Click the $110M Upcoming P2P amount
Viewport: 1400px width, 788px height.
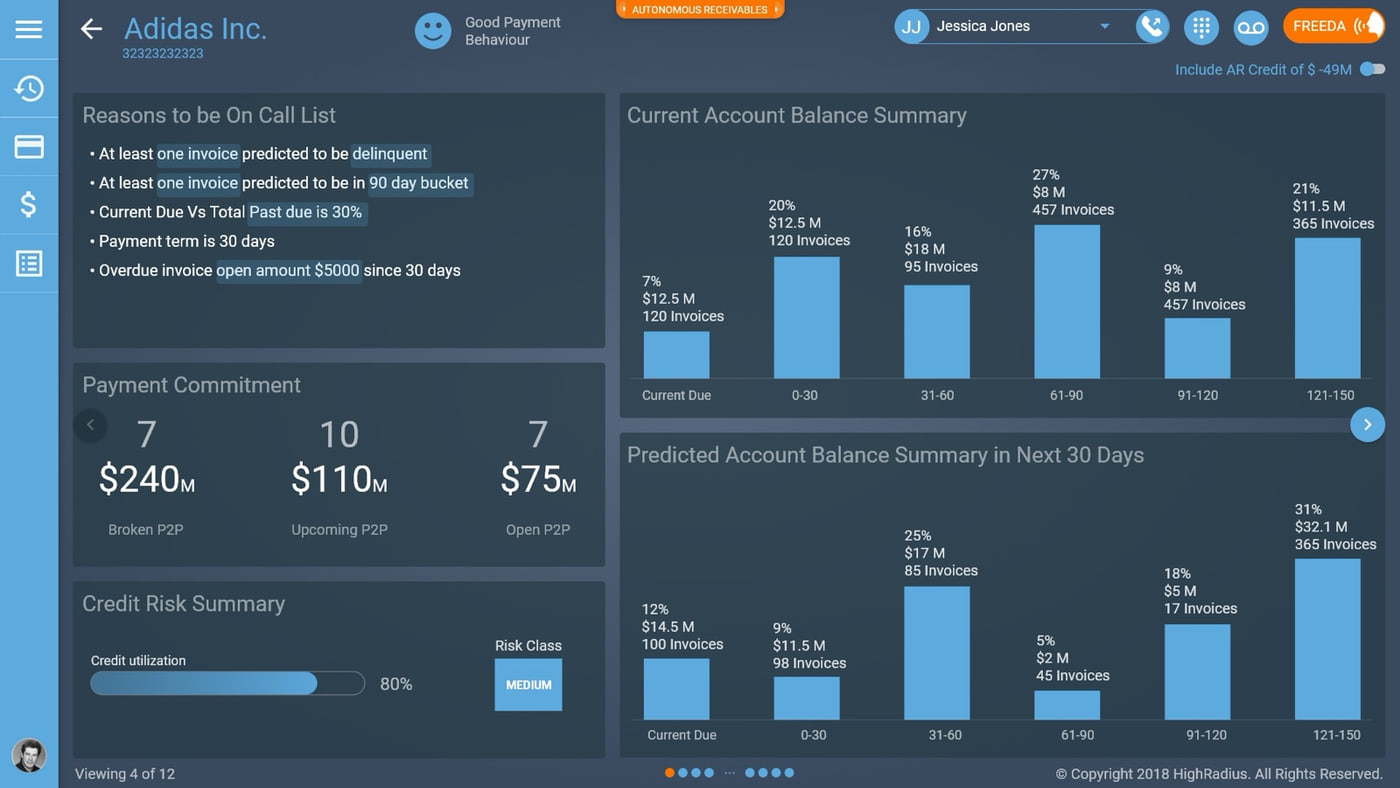(x=338, y=480)
